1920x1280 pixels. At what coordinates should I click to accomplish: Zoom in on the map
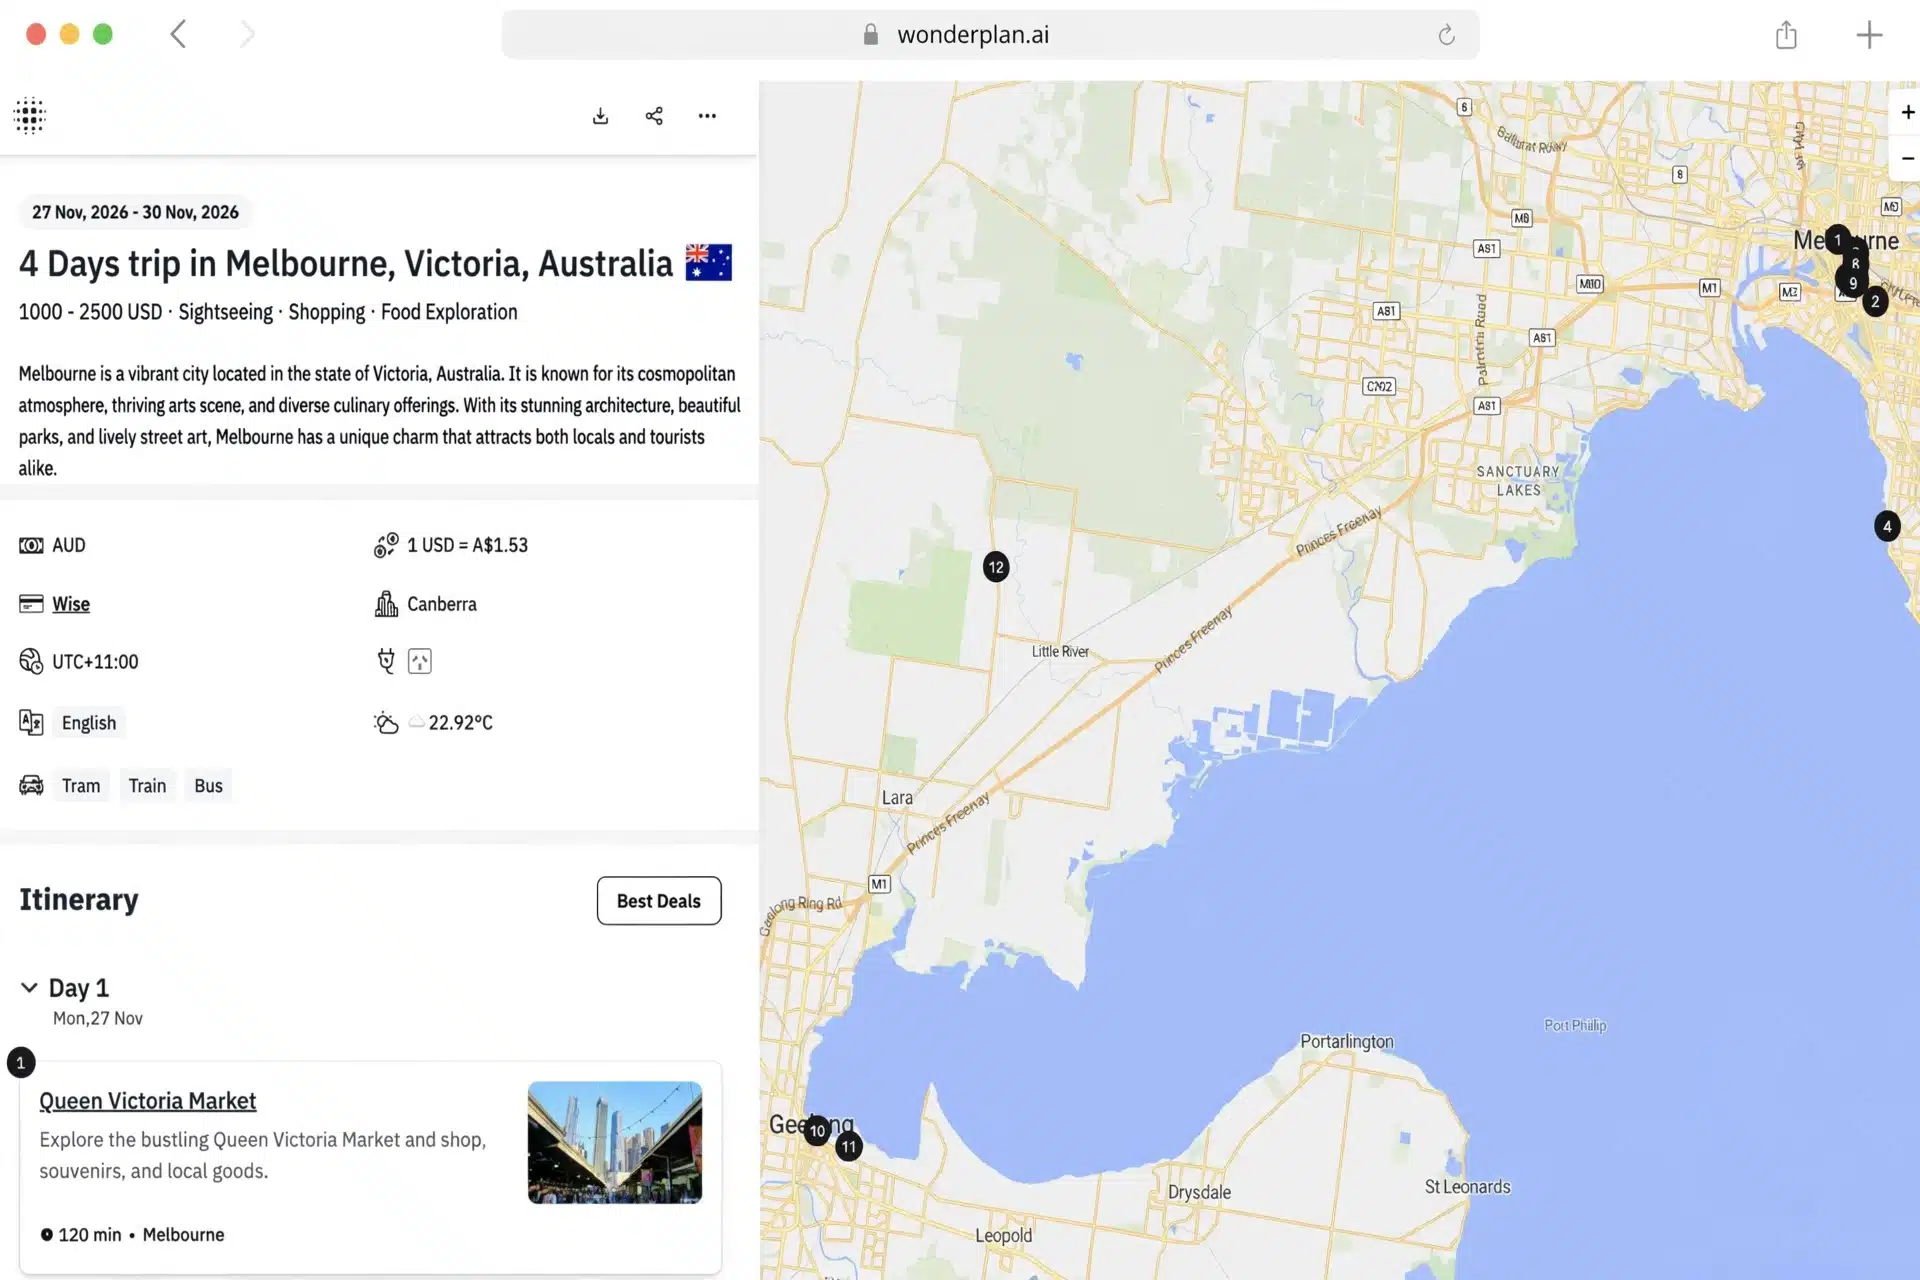1906,112
